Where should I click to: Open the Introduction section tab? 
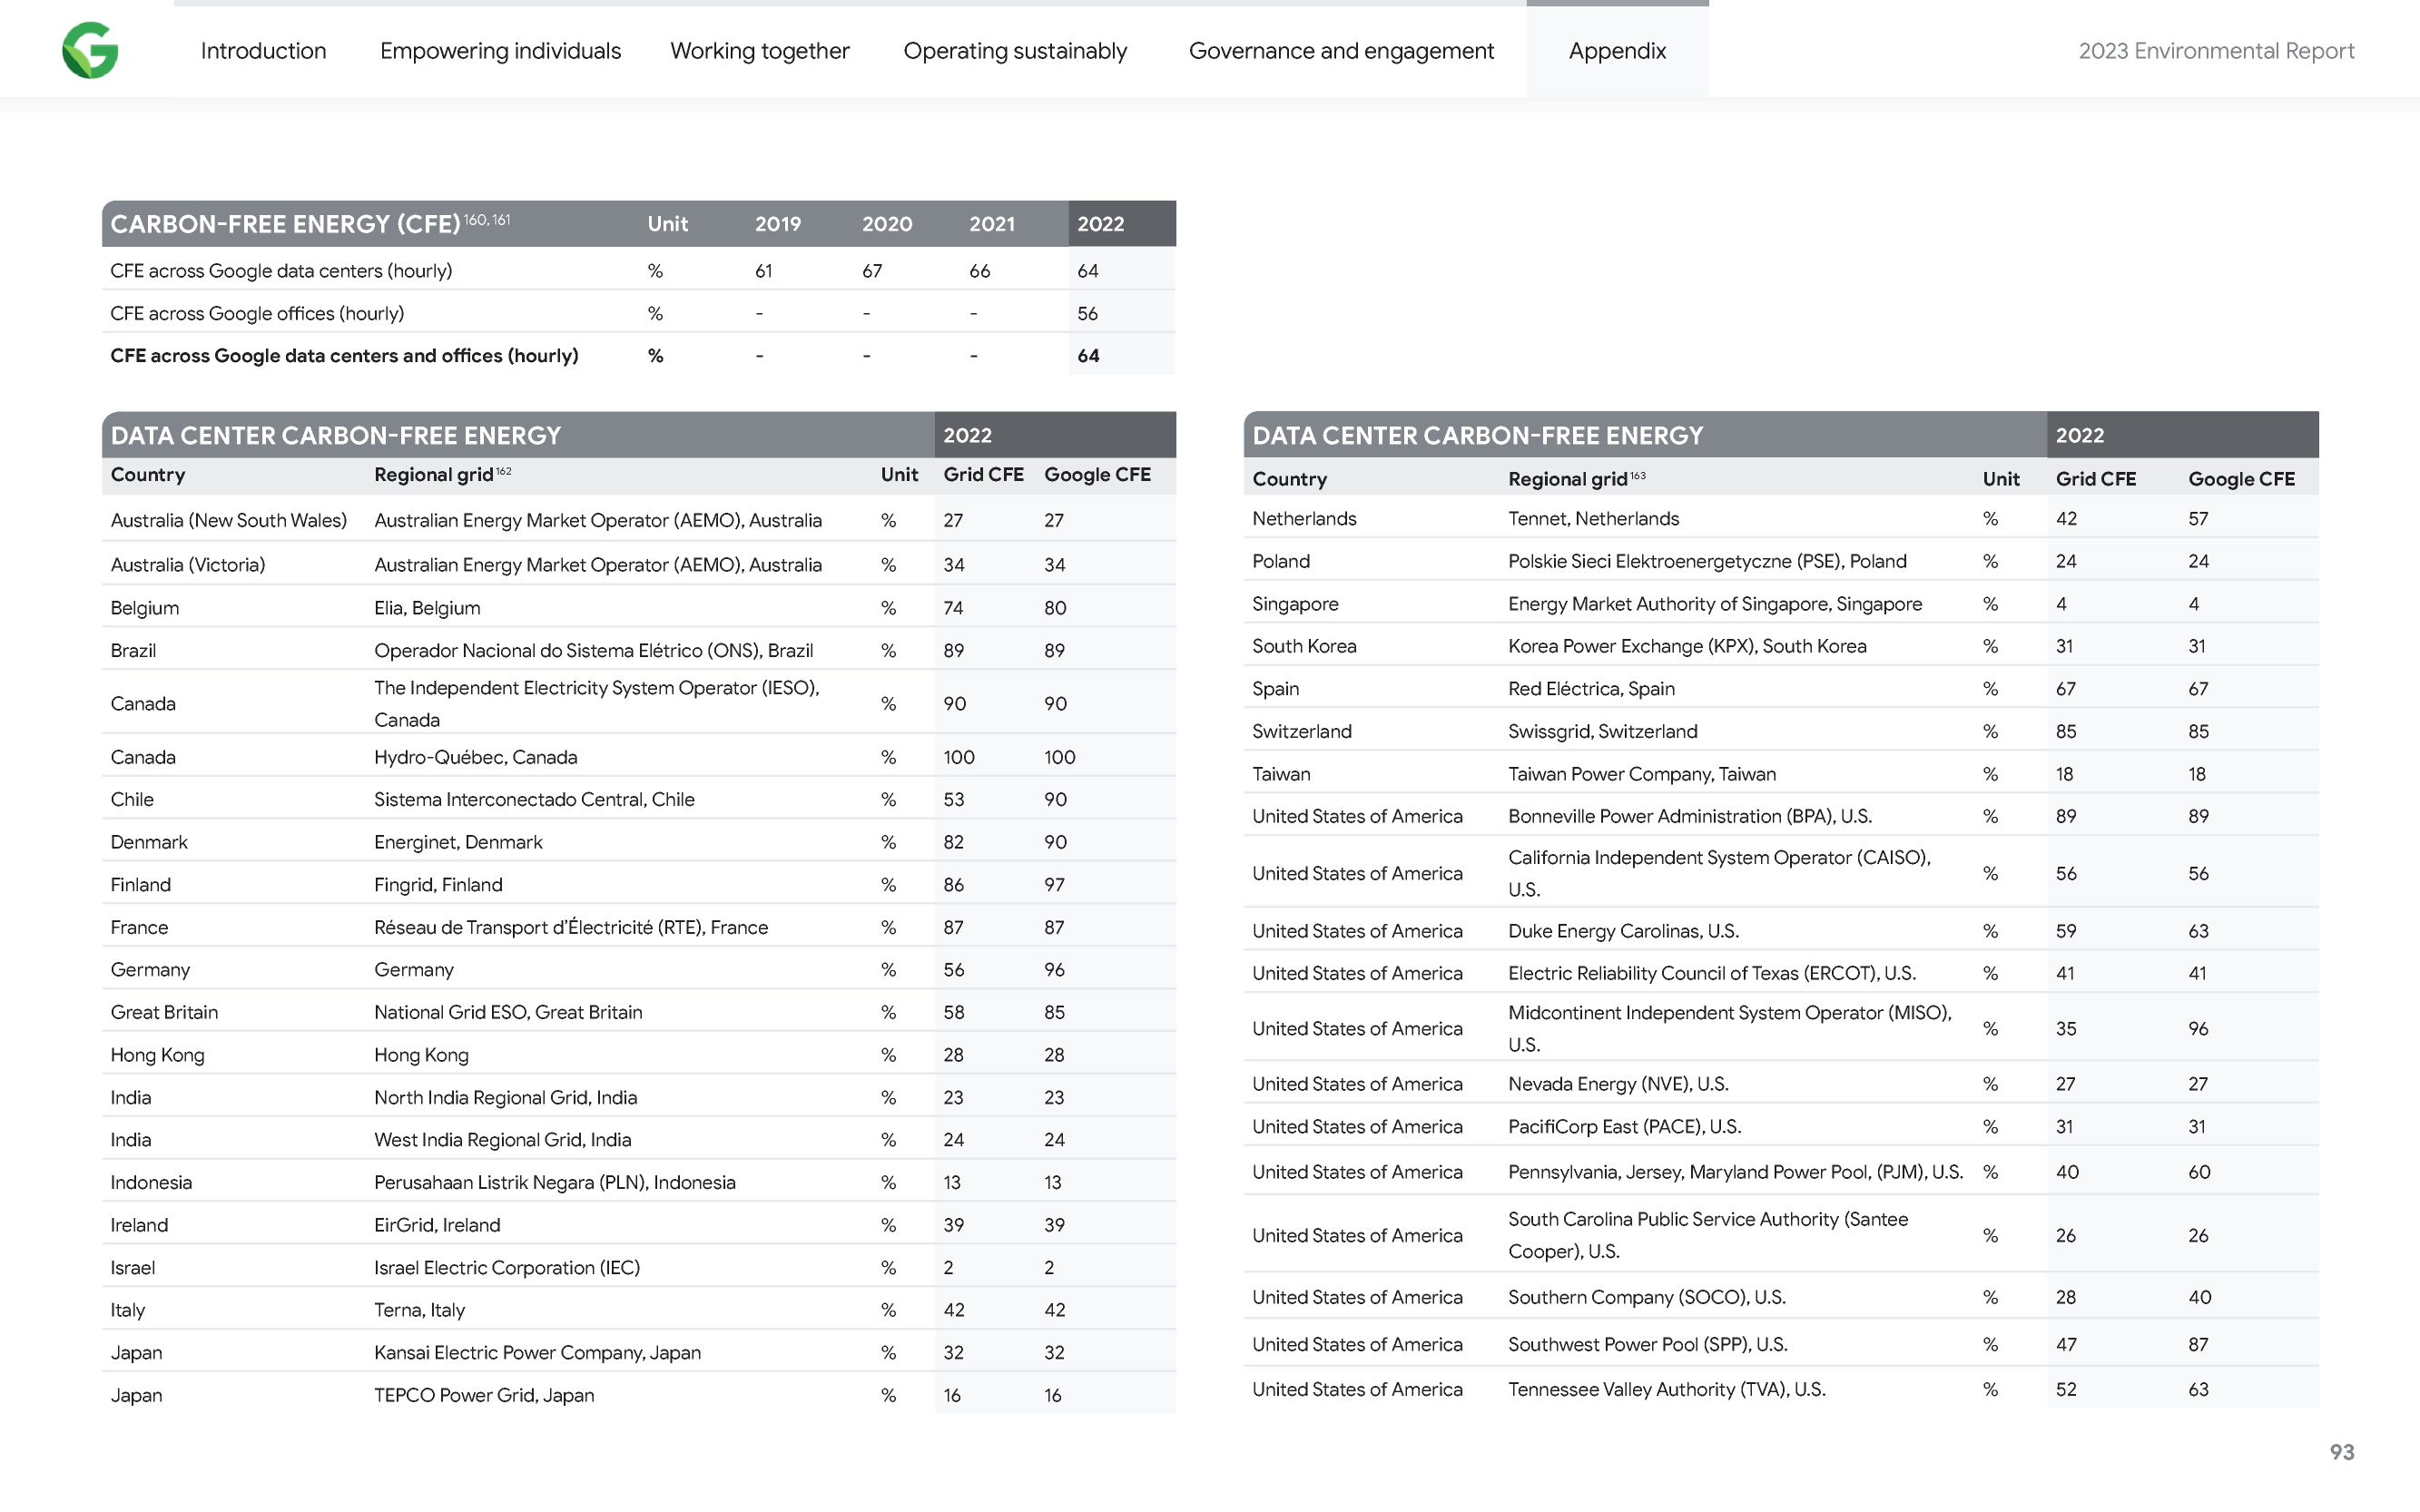[263, 51]
